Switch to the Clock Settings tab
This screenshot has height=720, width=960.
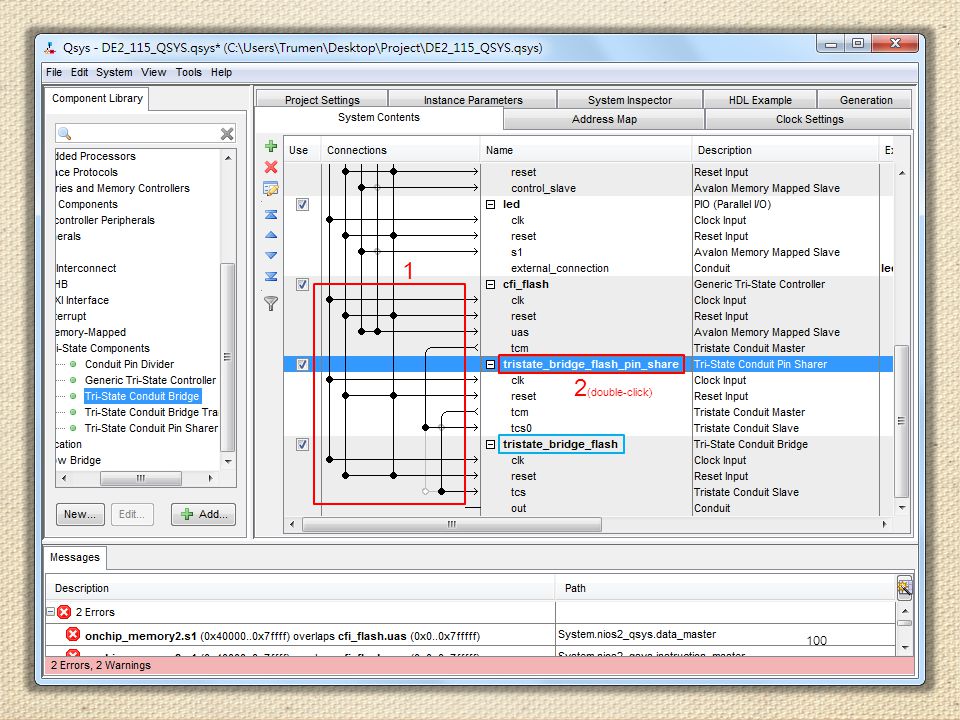[809, 119]
